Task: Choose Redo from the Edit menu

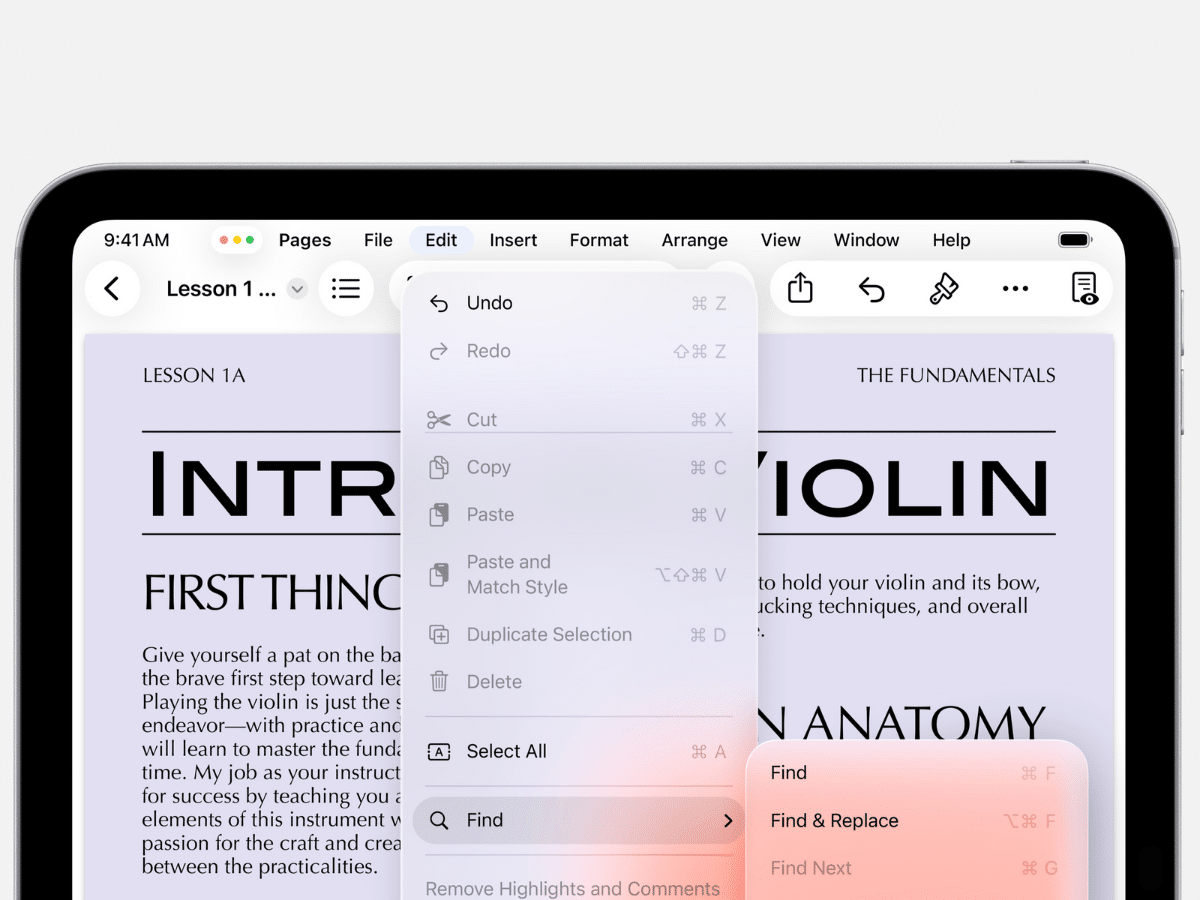Action: click(579, 351)
